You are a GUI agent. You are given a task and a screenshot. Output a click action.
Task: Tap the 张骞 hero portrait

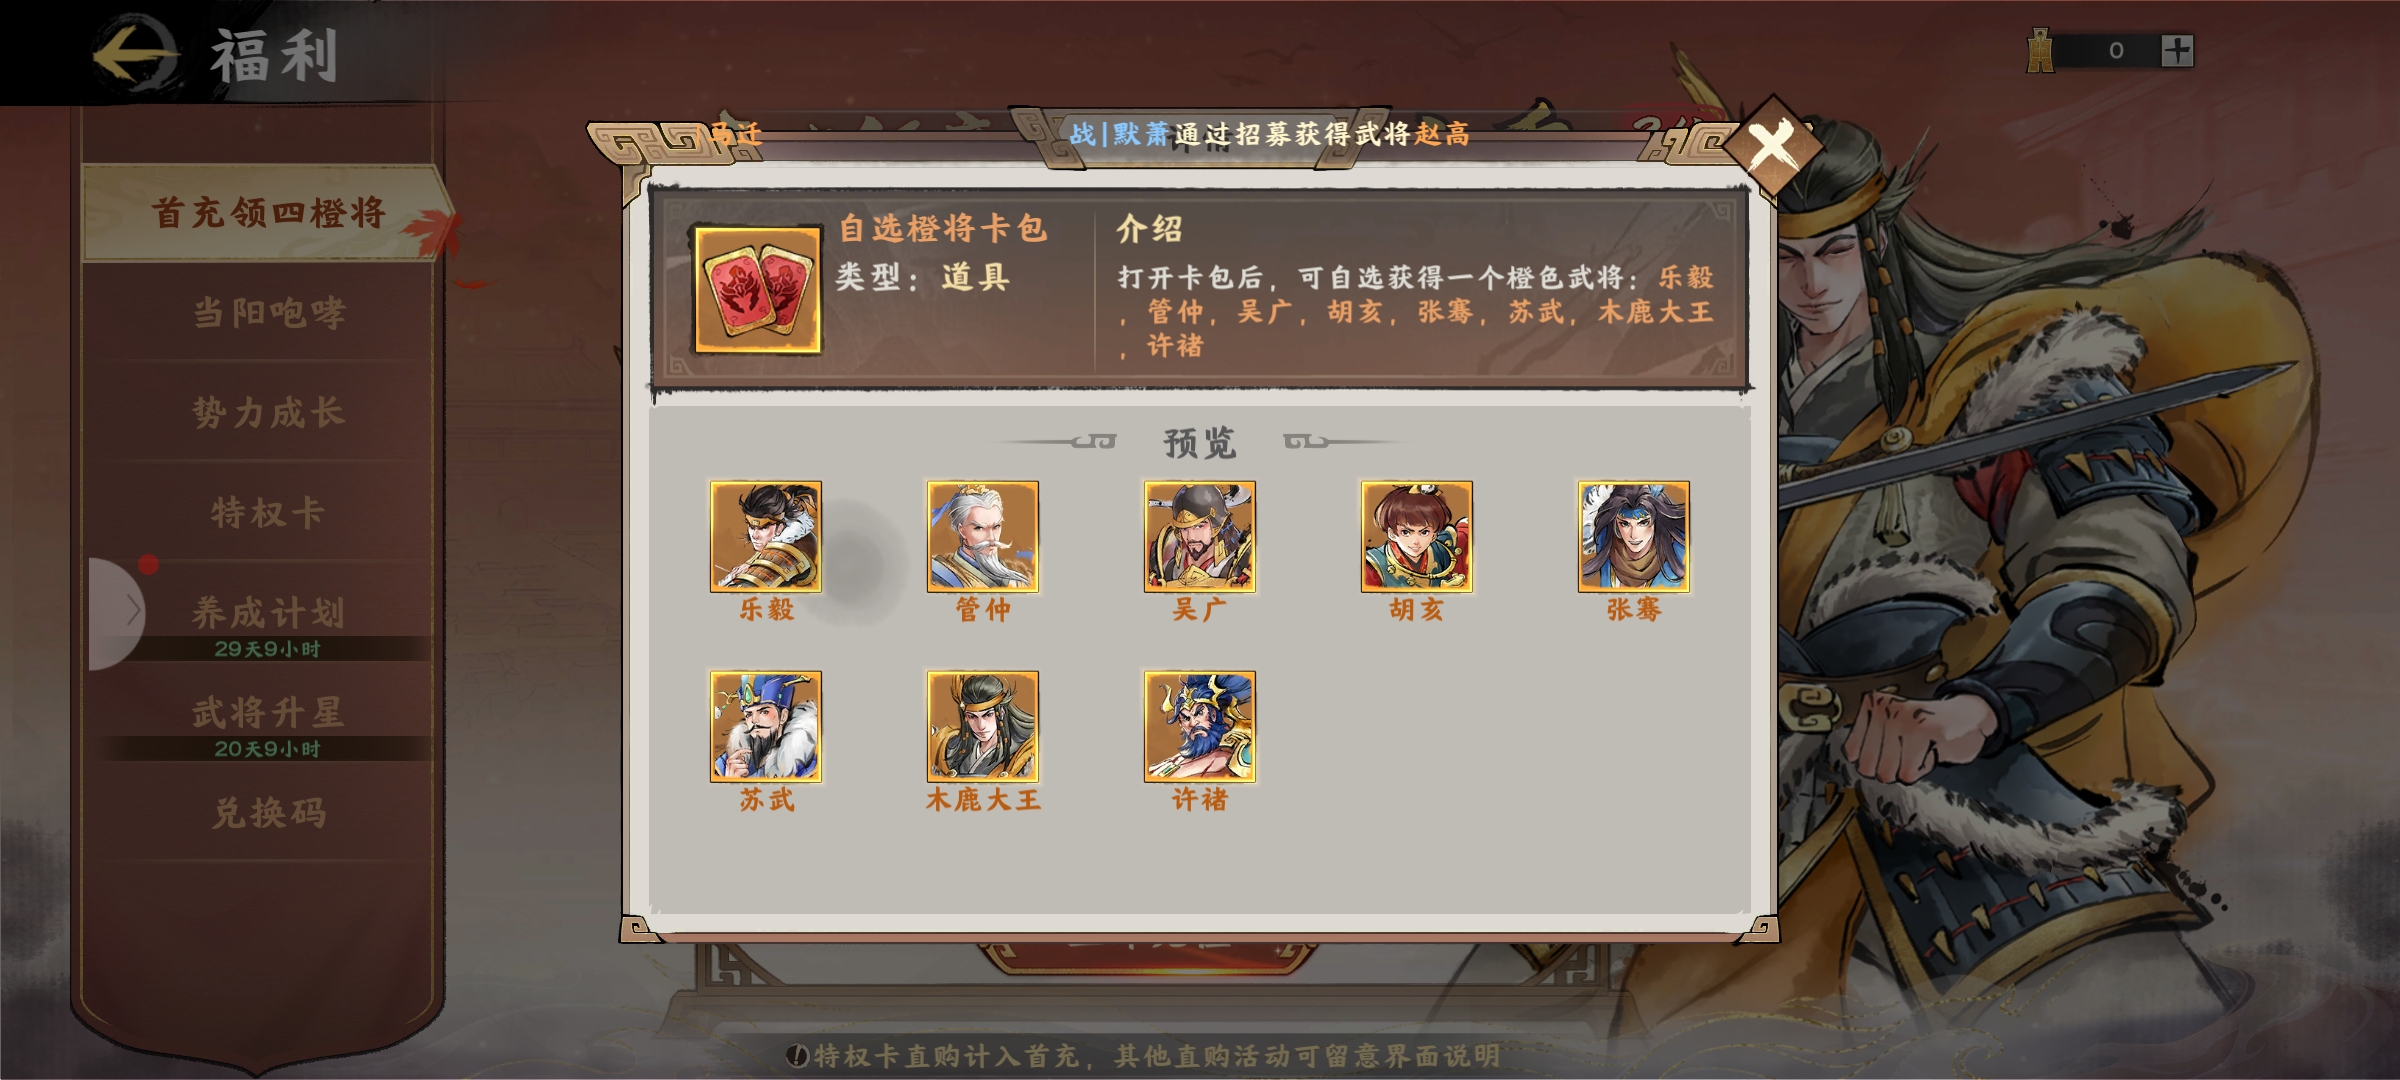click(x=1634, y=537)
